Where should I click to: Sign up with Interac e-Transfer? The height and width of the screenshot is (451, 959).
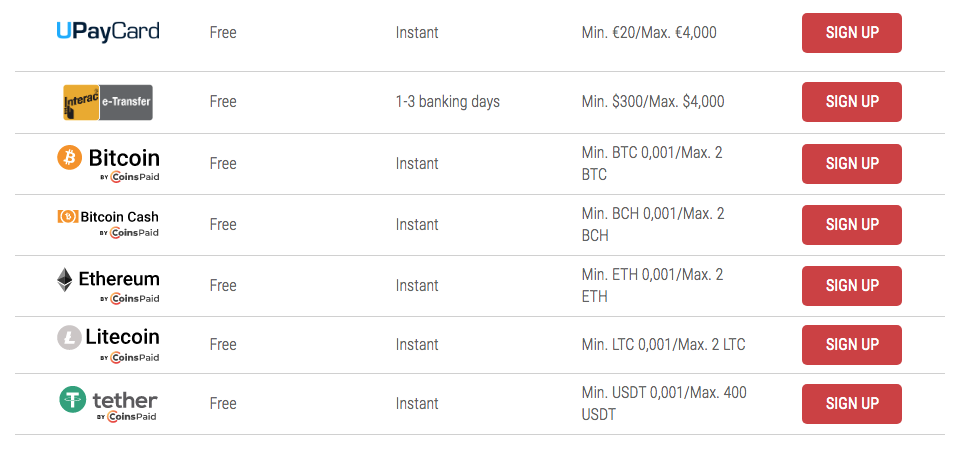pos(852,102)
